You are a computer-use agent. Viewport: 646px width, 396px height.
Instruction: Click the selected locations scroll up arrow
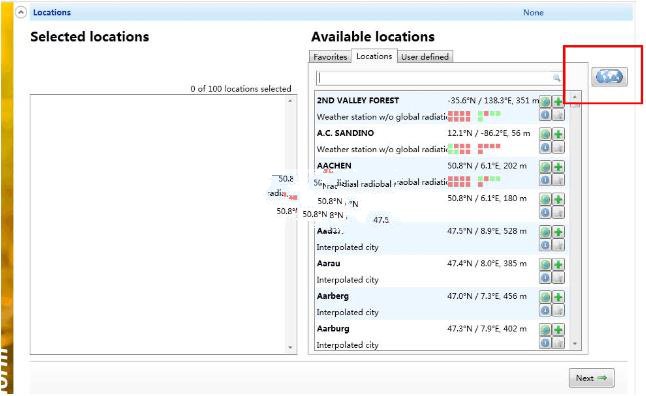[x=290, y=101]
